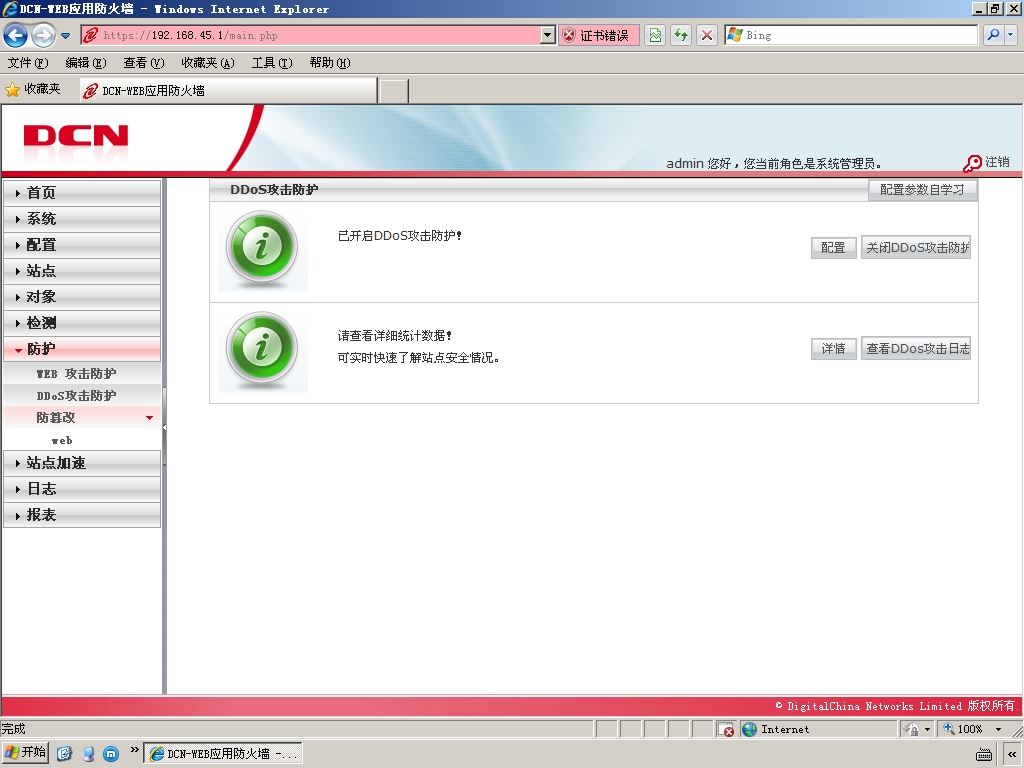Select the DCN-WEB应用防火墙 taskbar button
This screenshot has height=768, width=1024.
click(223, 754)
